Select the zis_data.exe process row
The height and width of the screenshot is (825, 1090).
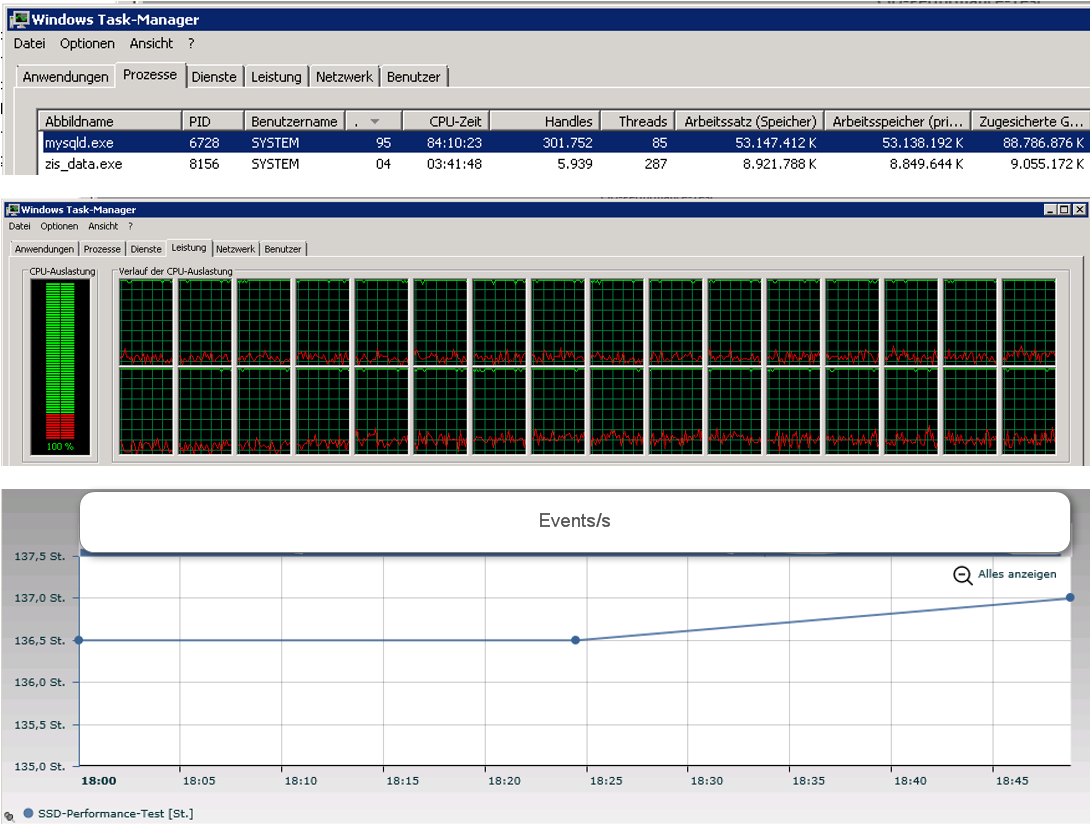pyautogui.click(x=83, y=164)
